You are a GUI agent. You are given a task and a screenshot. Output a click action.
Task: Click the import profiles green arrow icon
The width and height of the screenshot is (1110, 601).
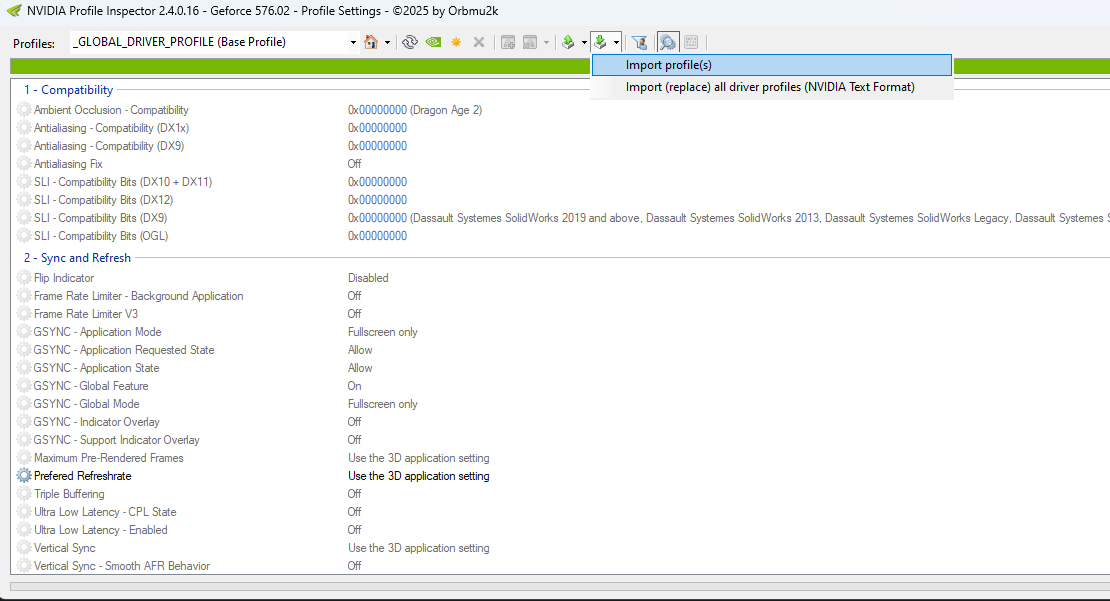point(600,42)
